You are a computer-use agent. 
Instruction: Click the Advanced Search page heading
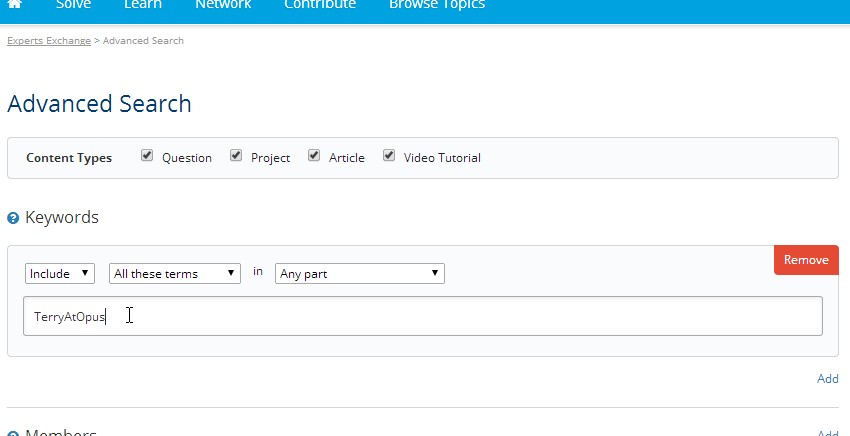99,104
